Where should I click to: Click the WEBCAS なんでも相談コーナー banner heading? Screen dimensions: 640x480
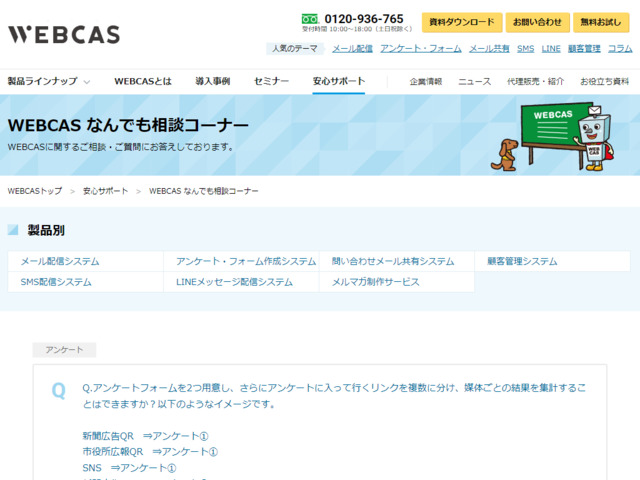(128, 125)
